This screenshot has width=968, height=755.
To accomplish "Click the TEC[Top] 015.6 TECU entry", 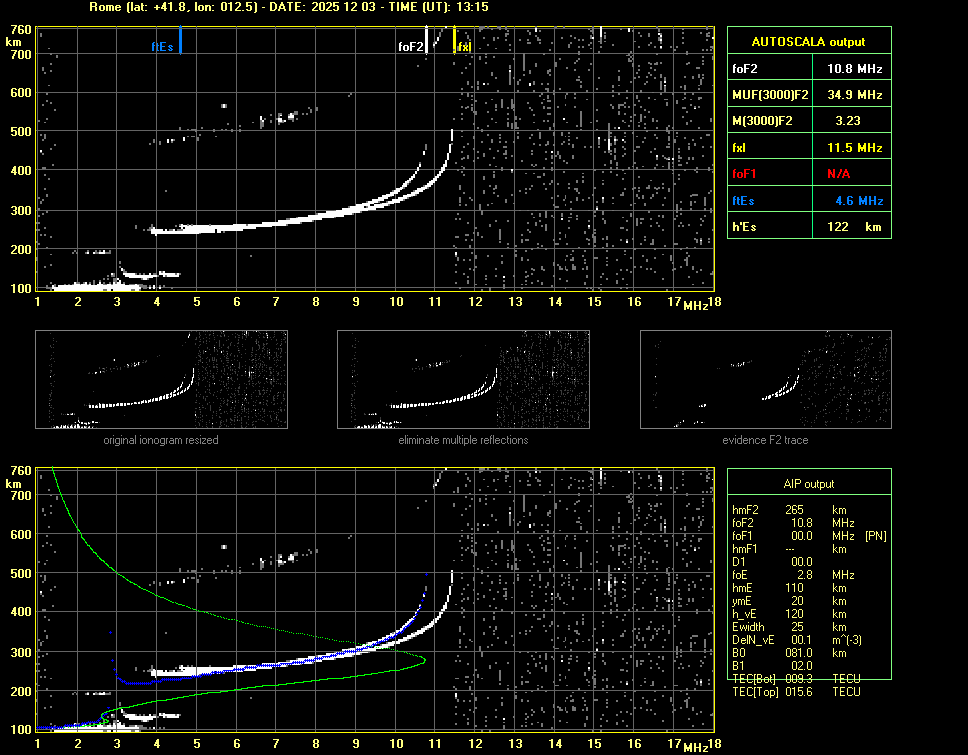I will (x=796, y=692).
